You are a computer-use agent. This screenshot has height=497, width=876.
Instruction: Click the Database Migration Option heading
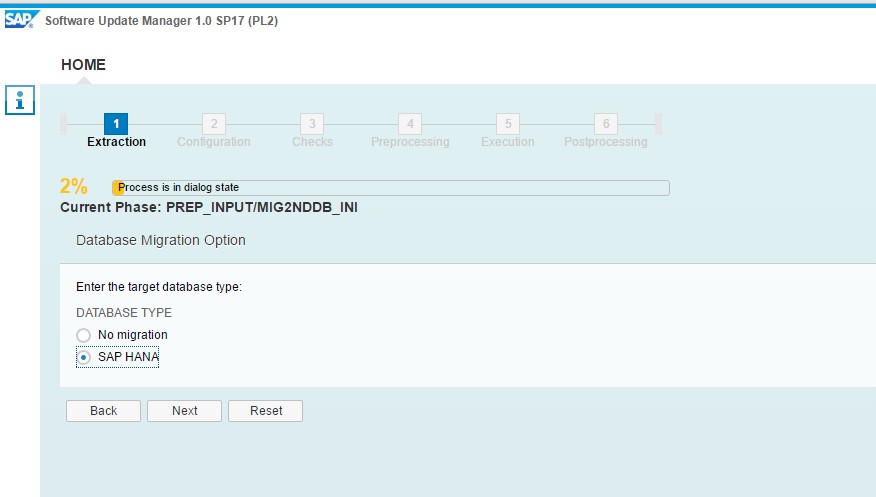[161, 240]
